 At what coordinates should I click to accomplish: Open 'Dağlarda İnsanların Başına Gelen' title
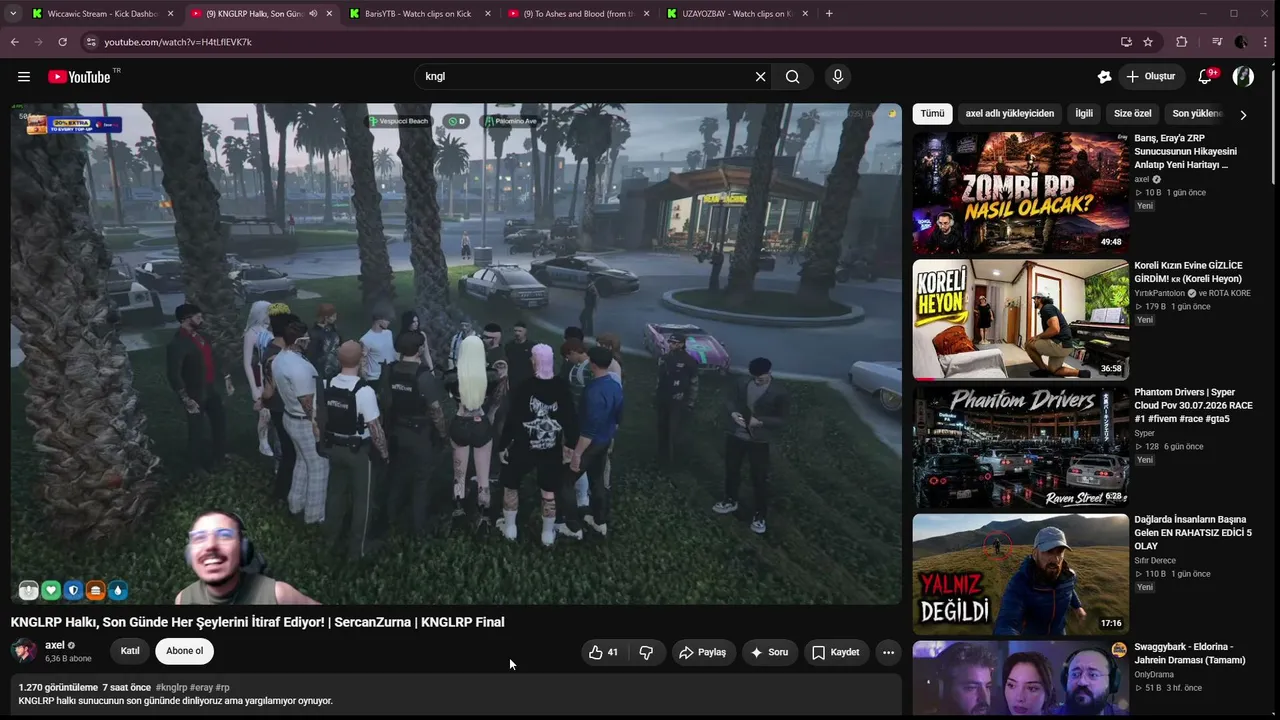point(1192,533)
